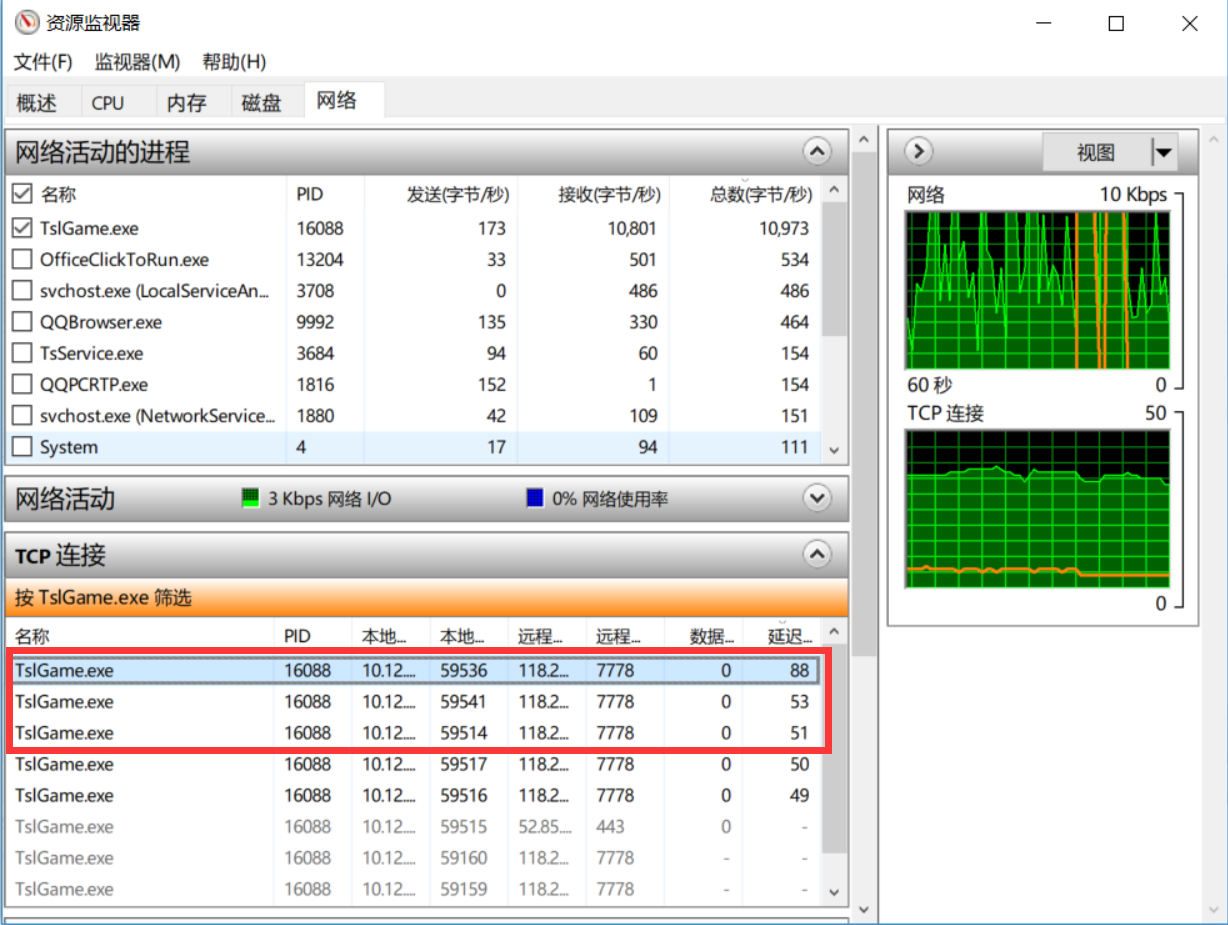Viewport: 1228px width, 925px height.
Task: Hide the graph pane with arrow button
Action: 918,152
